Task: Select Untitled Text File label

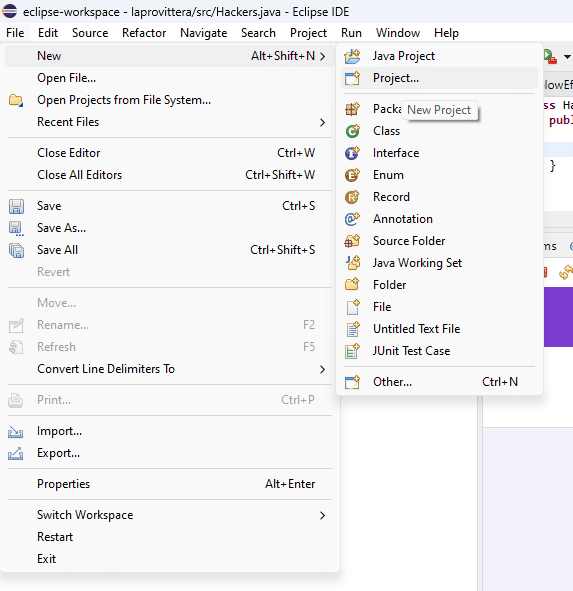Action: pyautogui.click(x=417, y=329)
